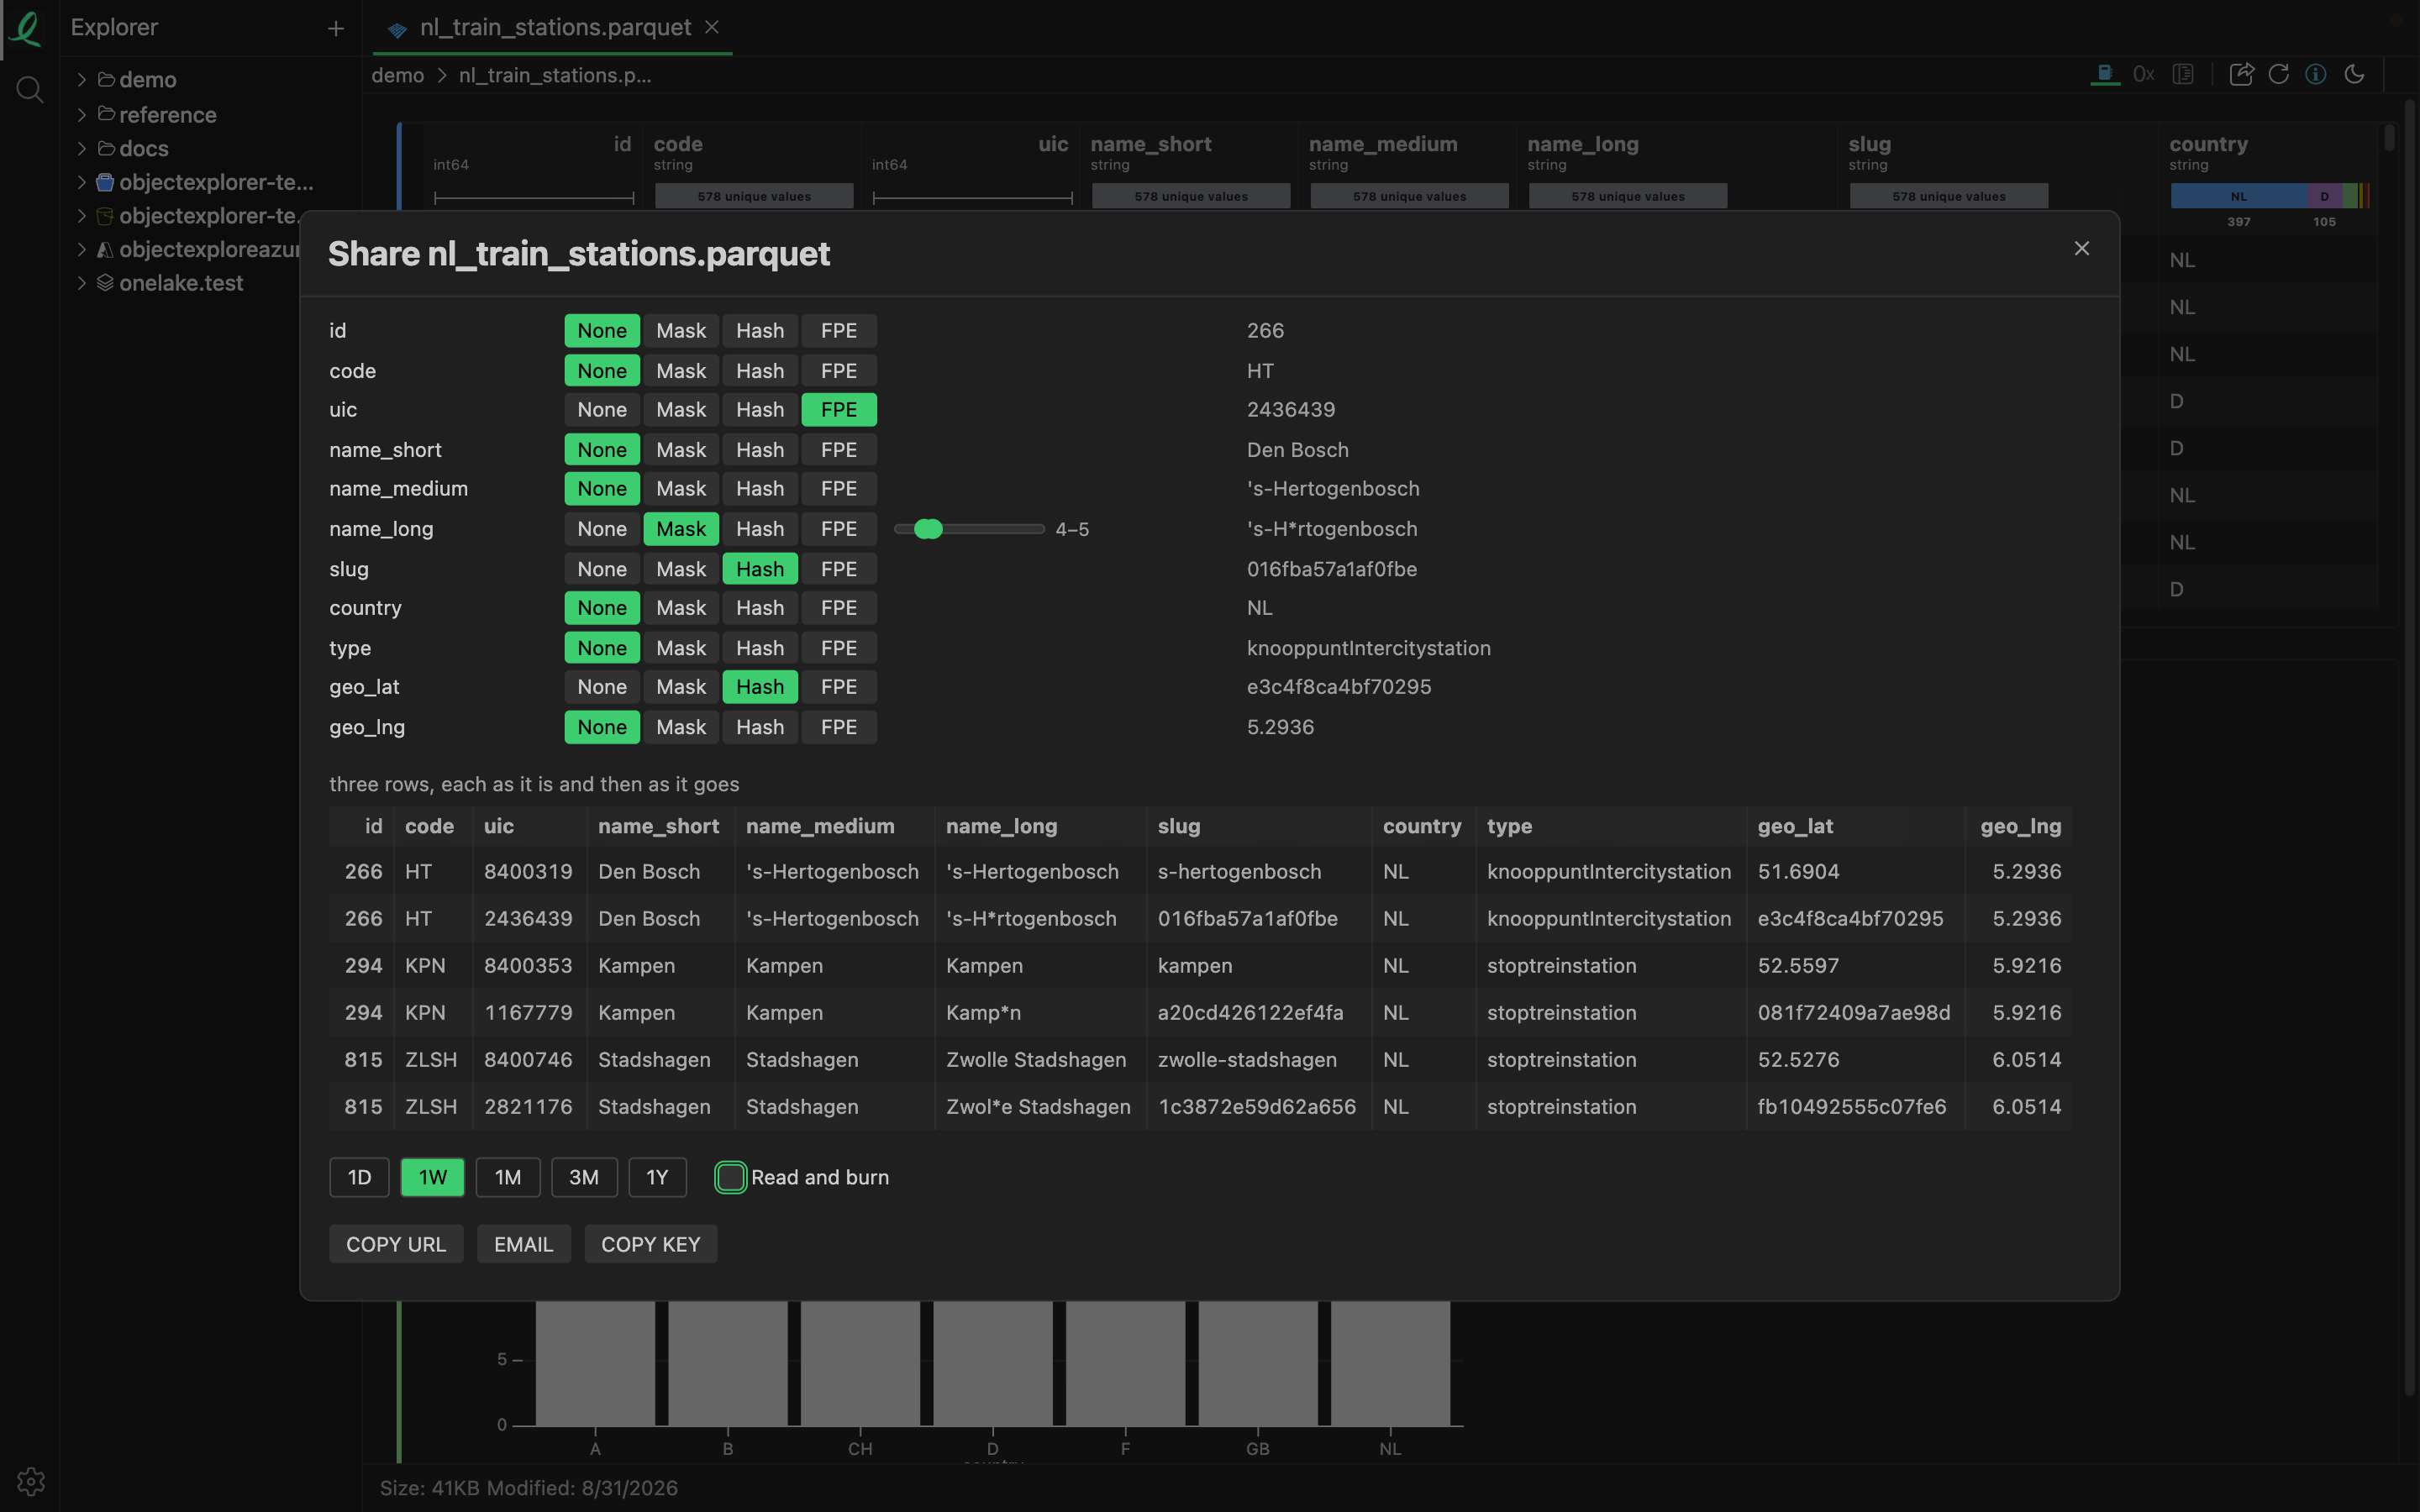Image resolution: width=2420 pixels, height=1512 pixels.
Task: Select Mask option for the id field
Action: 681,331
